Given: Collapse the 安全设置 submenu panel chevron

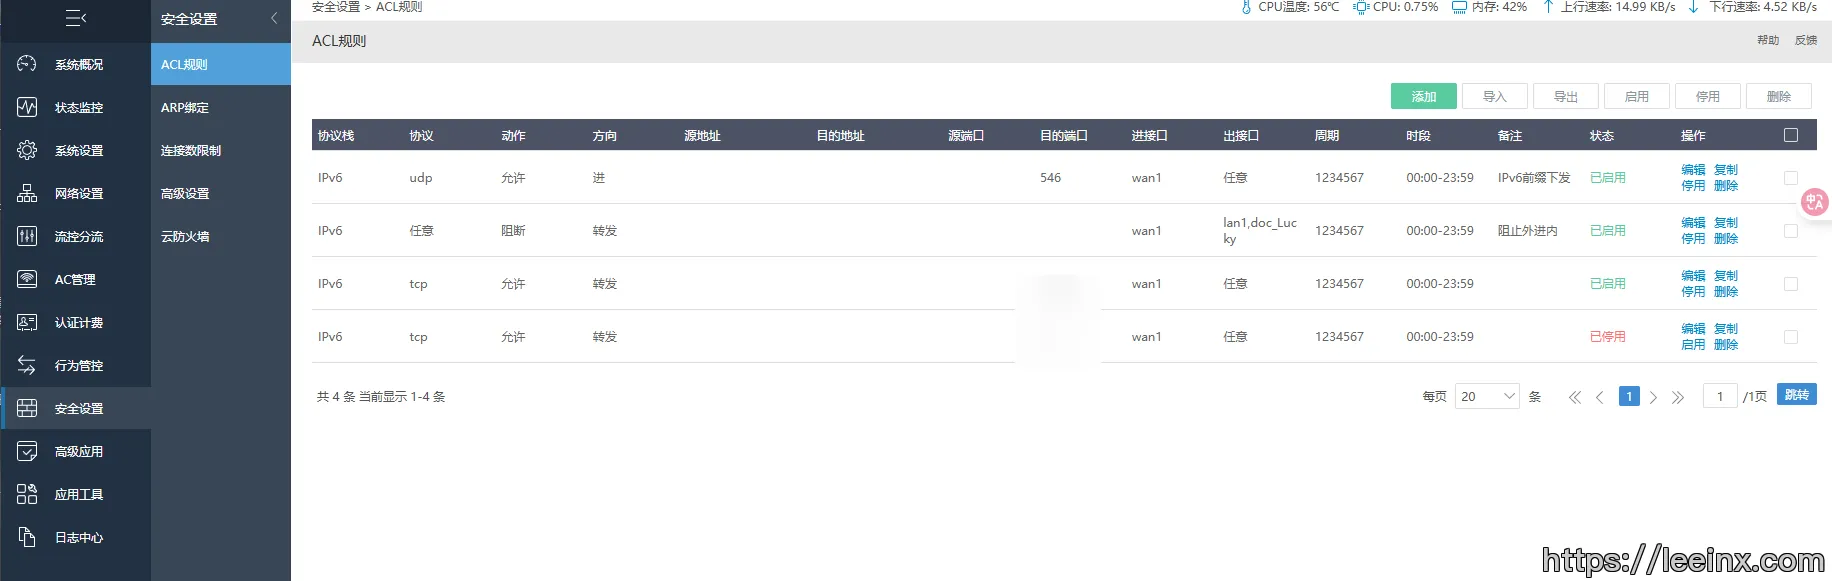Looking at the screenshot, I should [x=274, y=18].
